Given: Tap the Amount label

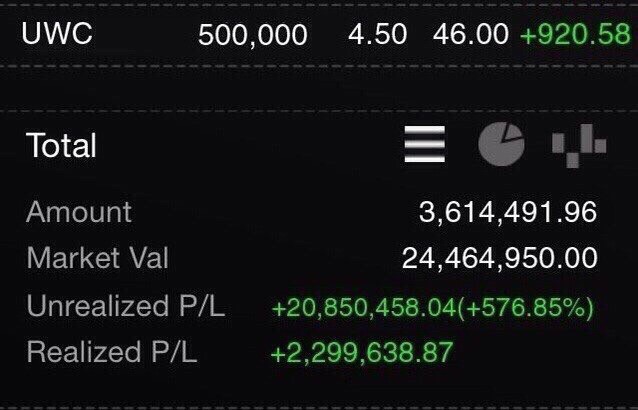Looking at the screenshot, I should [x=79, y=212].
